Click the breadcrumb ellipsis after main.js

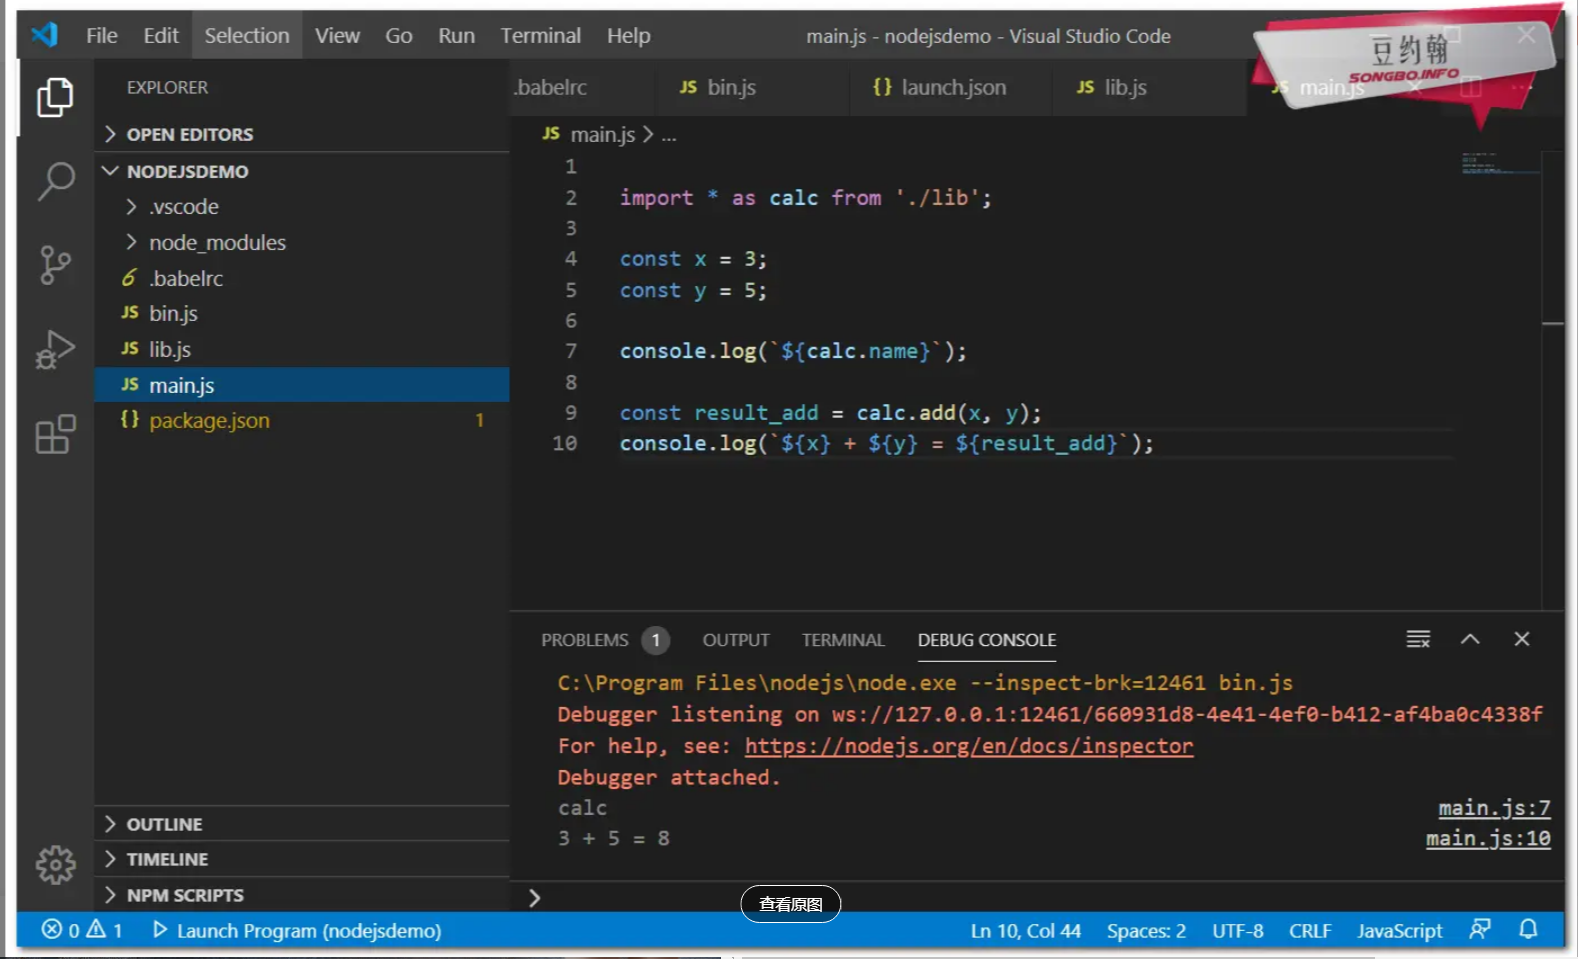tap(669, 135)
